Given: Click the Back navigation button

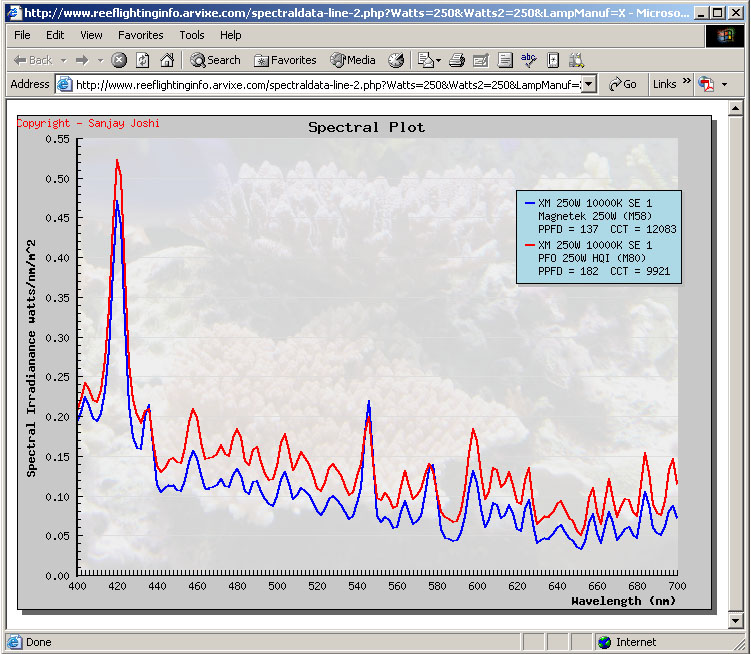Looking at the screenshot, I should coord(32,60).
